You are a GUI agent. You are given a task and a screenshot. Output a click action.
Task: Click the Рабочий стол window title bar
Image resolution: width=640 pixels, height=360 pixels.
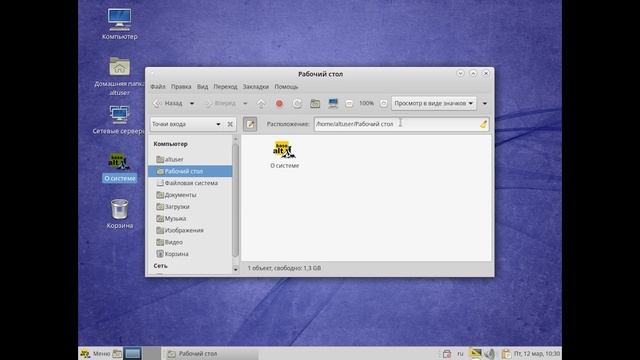click(x=320, y=74)
